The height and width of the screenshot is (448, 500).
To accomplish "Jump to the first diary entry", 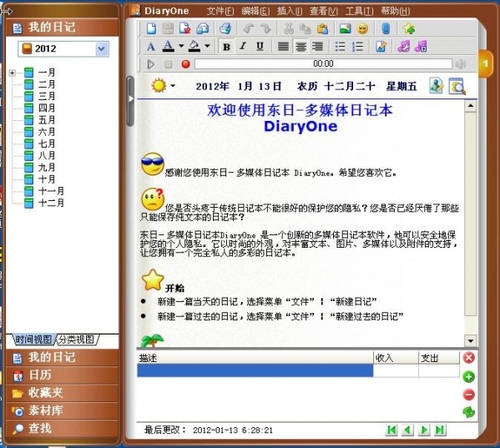I will pyautogui.click(x=392, y=430).
